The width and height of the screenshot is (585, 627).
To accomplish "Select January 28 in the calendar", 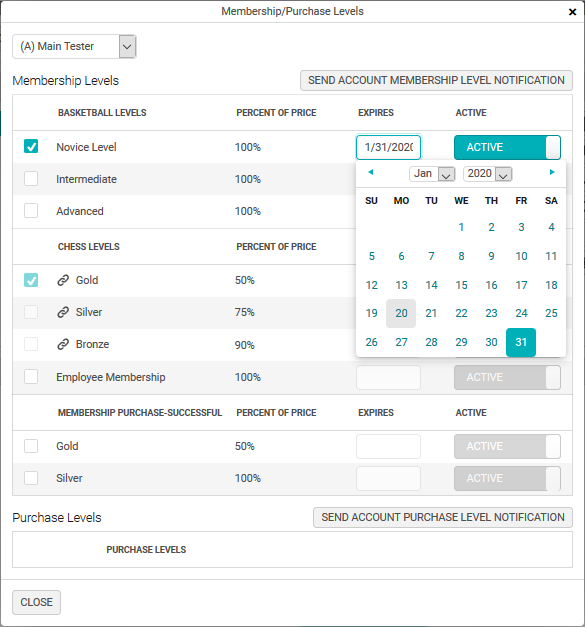I will 431,342.
